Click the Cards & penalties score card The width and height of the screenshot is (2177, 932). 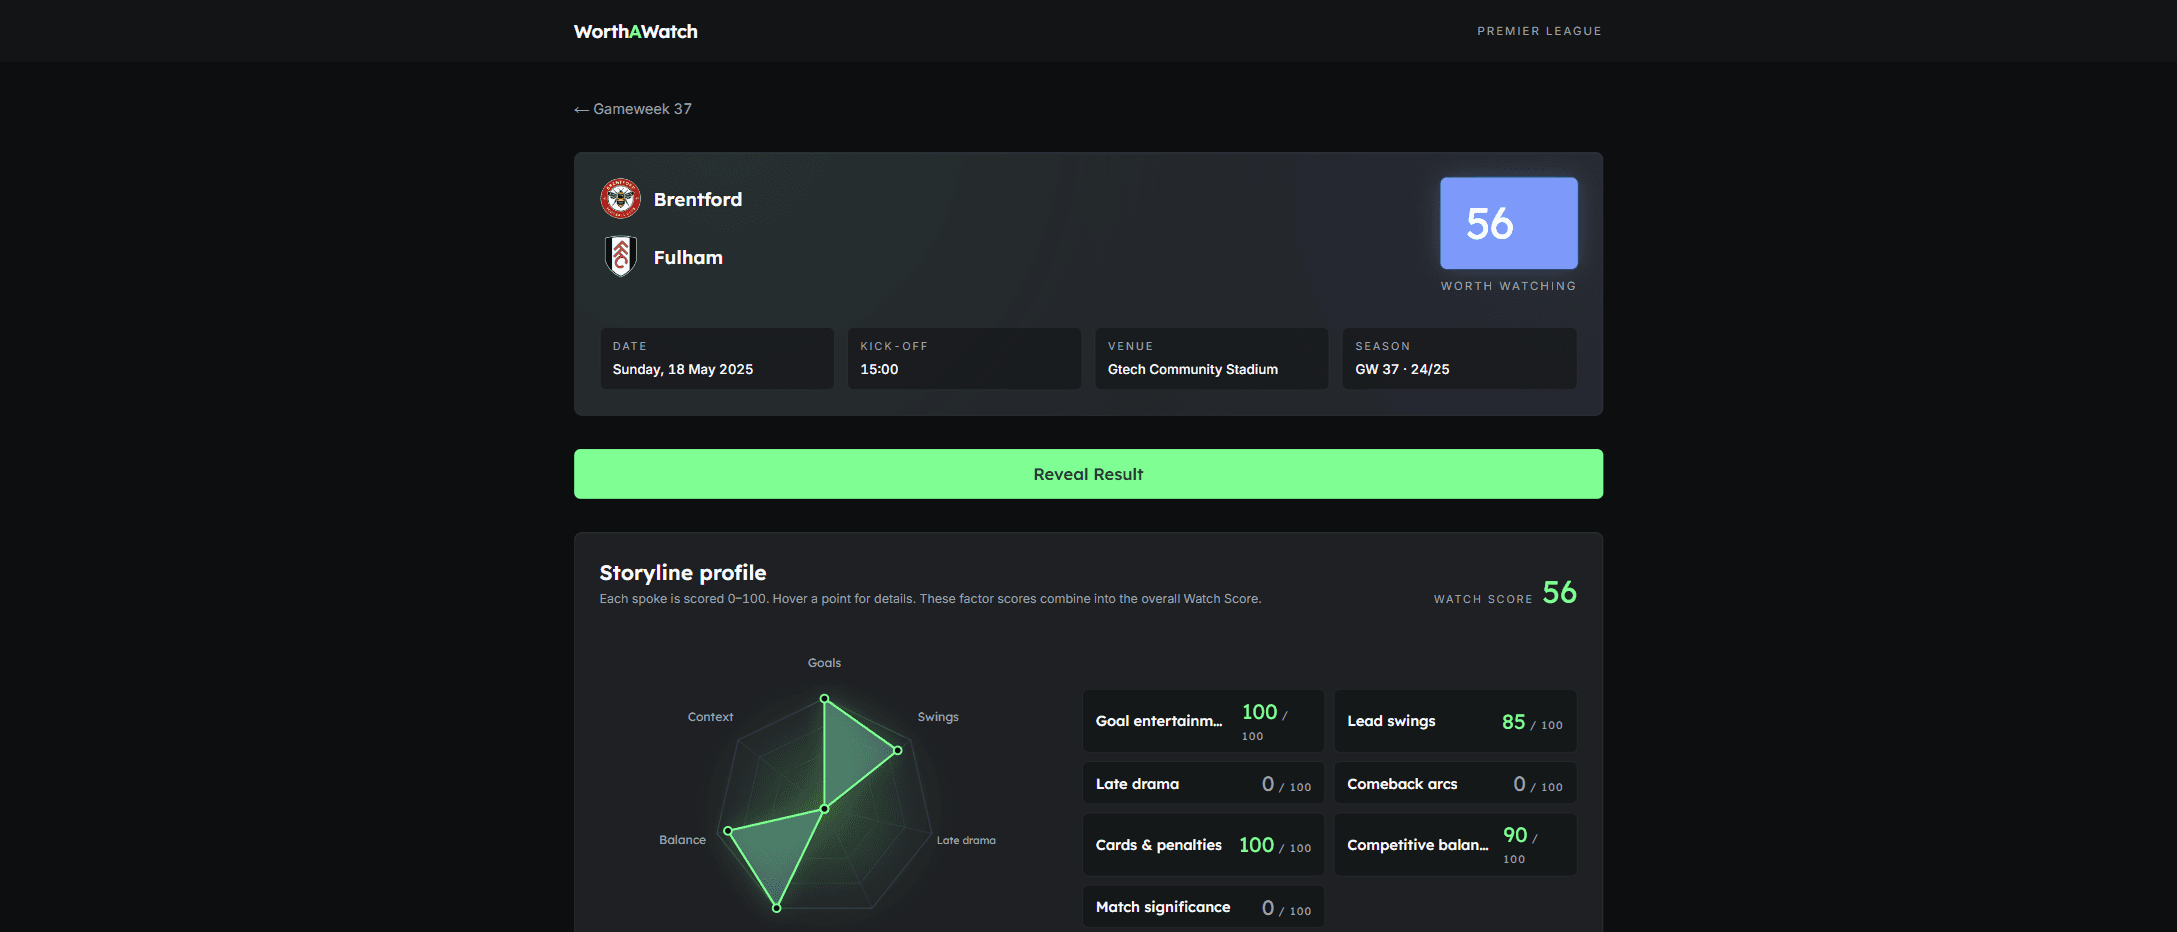pyautogui.click(x=1203, y=845)
